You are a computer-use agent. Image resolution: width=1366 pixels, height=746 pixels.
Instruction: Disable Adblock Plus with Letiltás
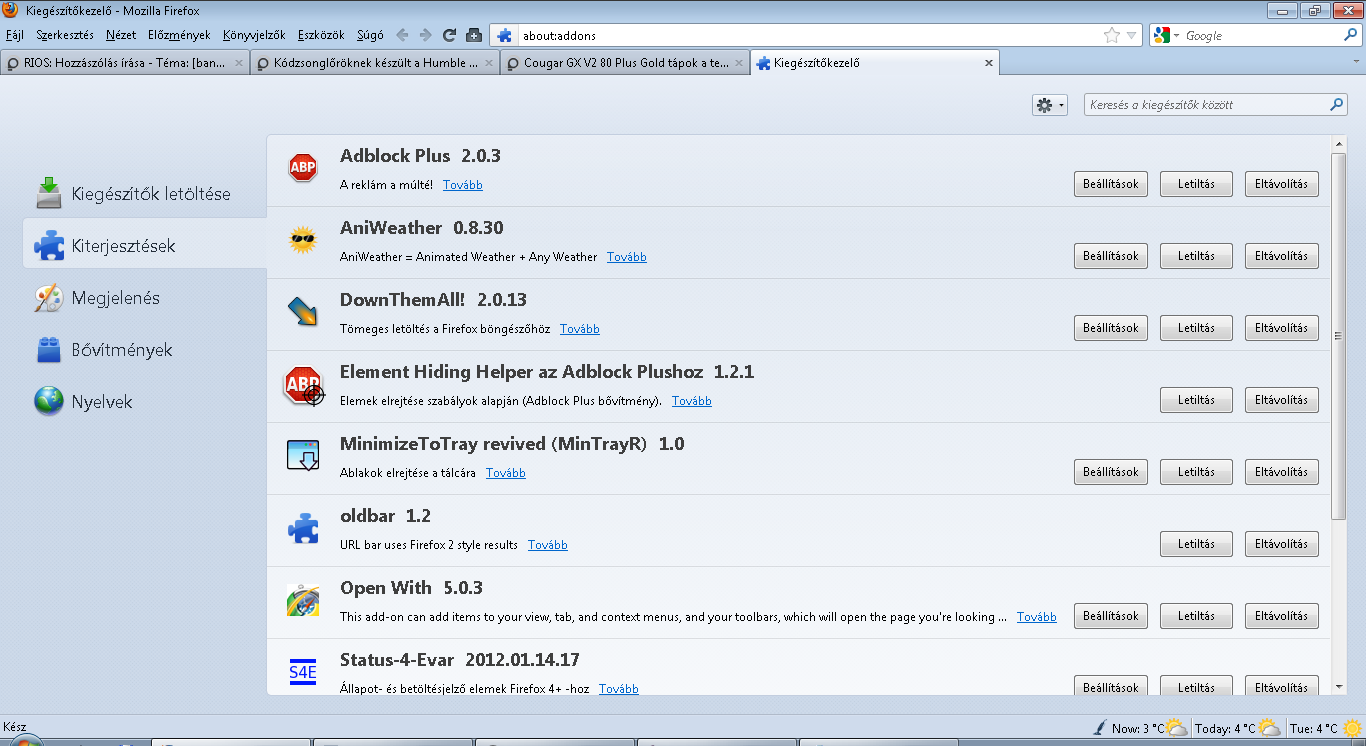click(x=1196, y=184)
